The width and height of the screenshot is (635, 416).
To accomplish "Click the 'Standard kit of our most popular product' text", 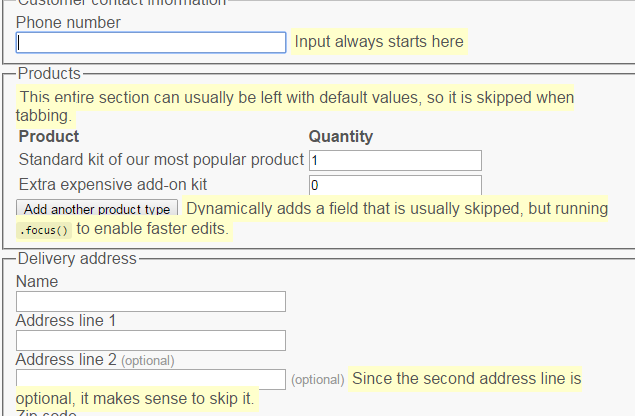I will pos(161,160).
